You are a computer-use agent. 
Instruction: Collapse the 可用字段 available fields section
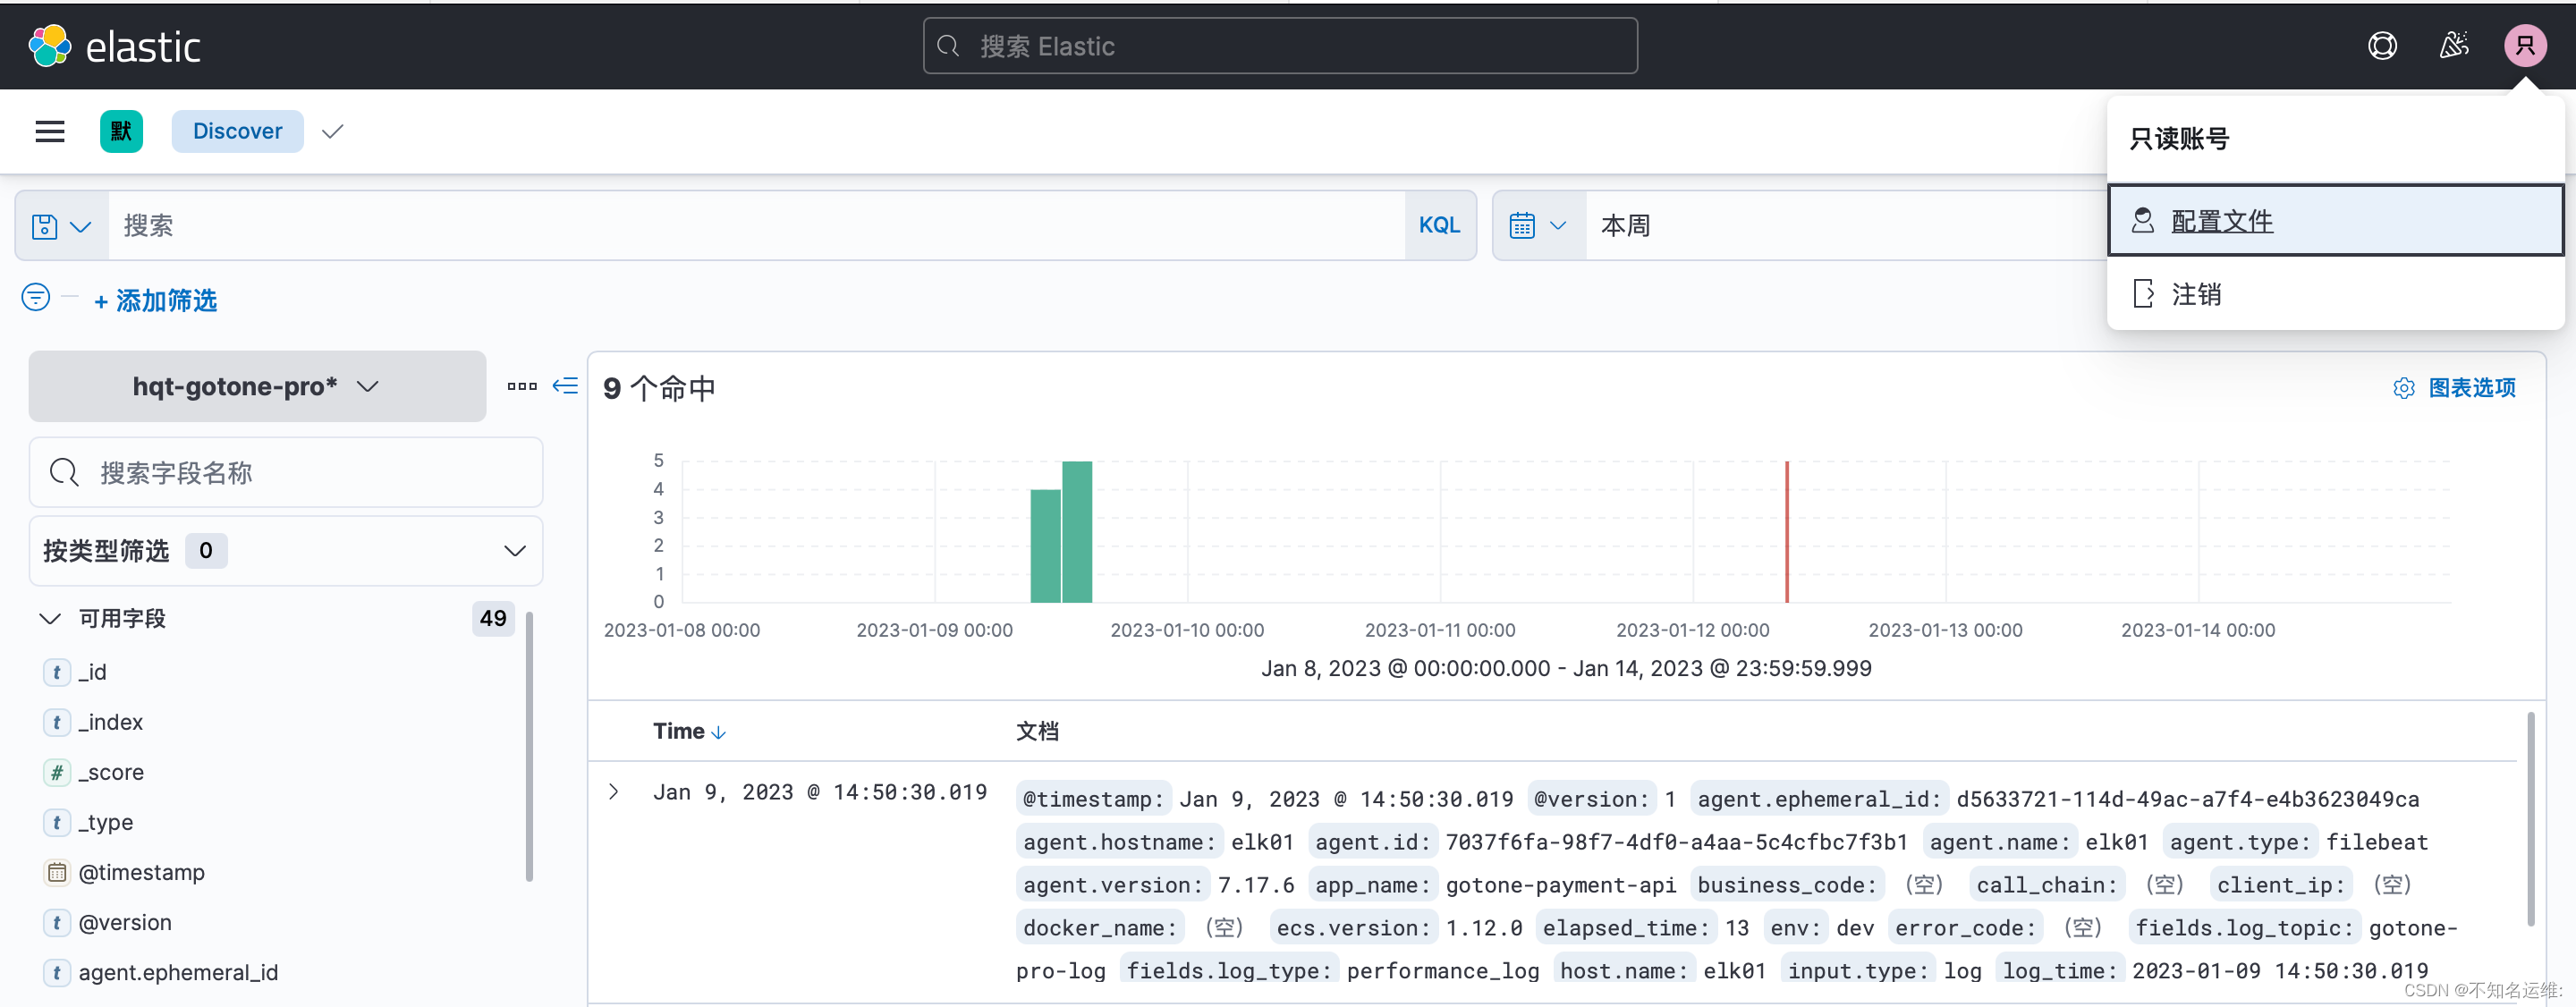click(x=50, y=618)
